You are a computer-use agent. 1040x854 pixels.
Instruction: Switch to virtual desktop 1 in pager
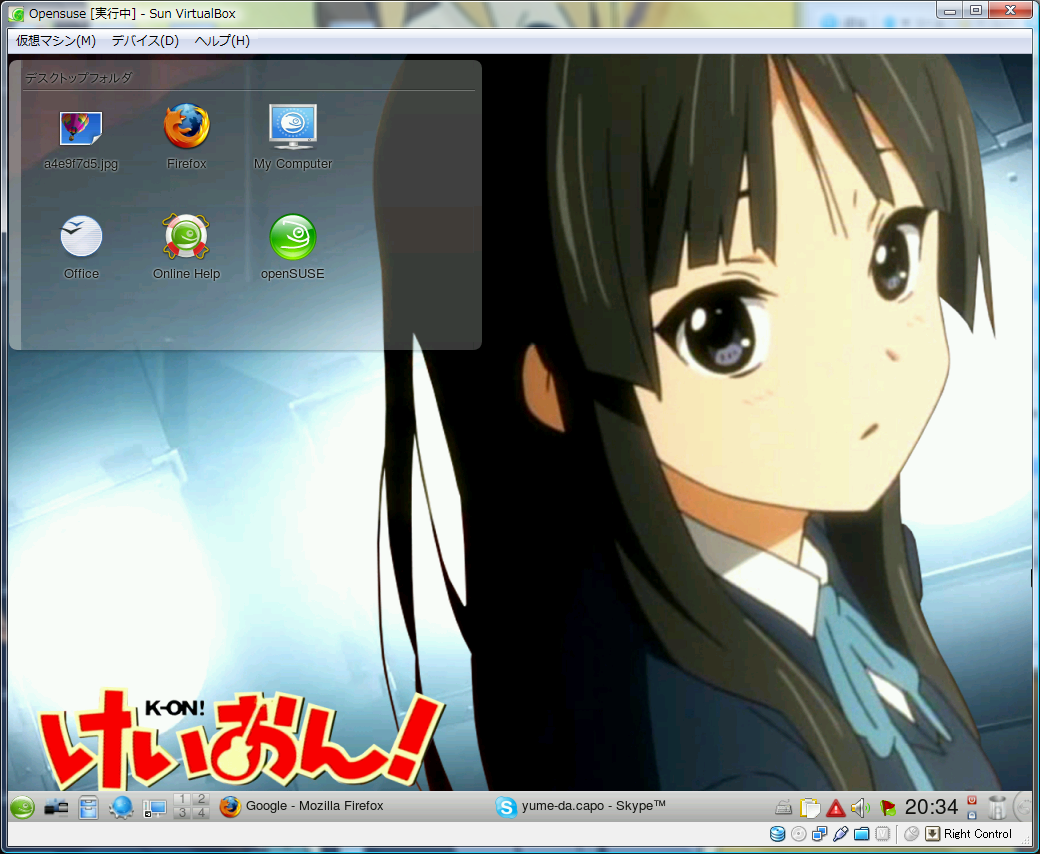point(183,800)
